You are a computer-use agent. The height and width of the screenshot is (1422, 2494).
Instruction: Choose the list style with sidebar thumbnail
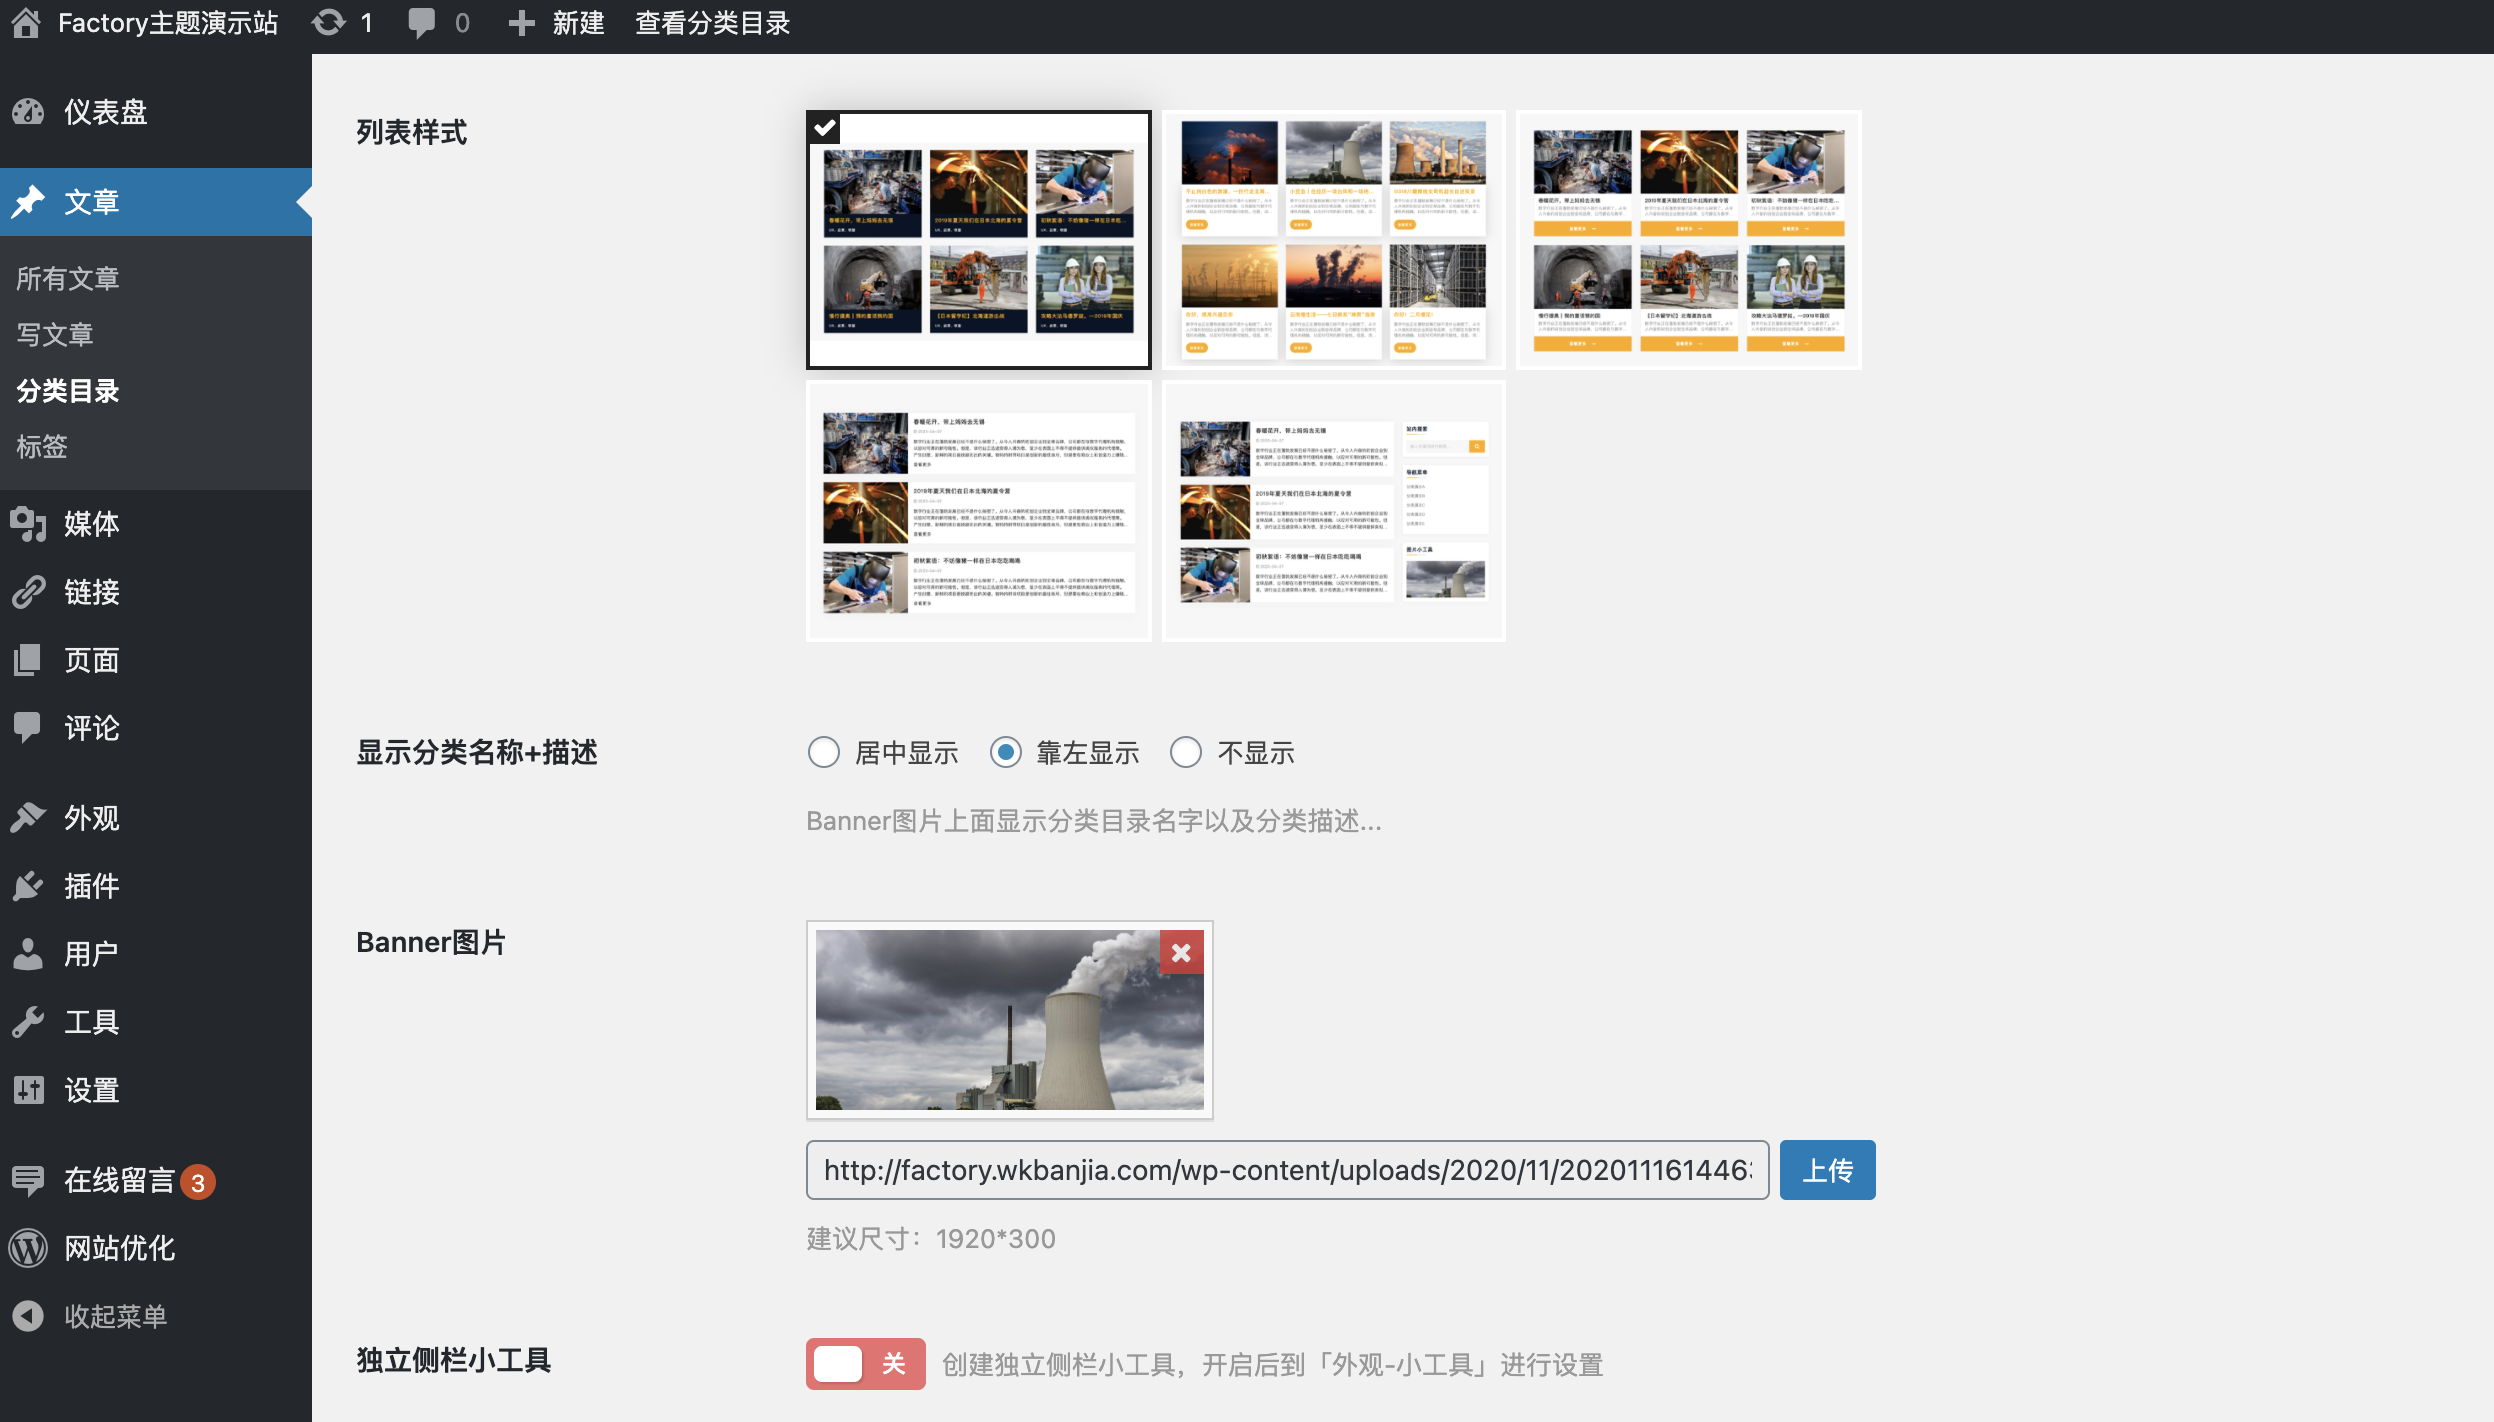pyautogui.click(x=1334, y=511)
